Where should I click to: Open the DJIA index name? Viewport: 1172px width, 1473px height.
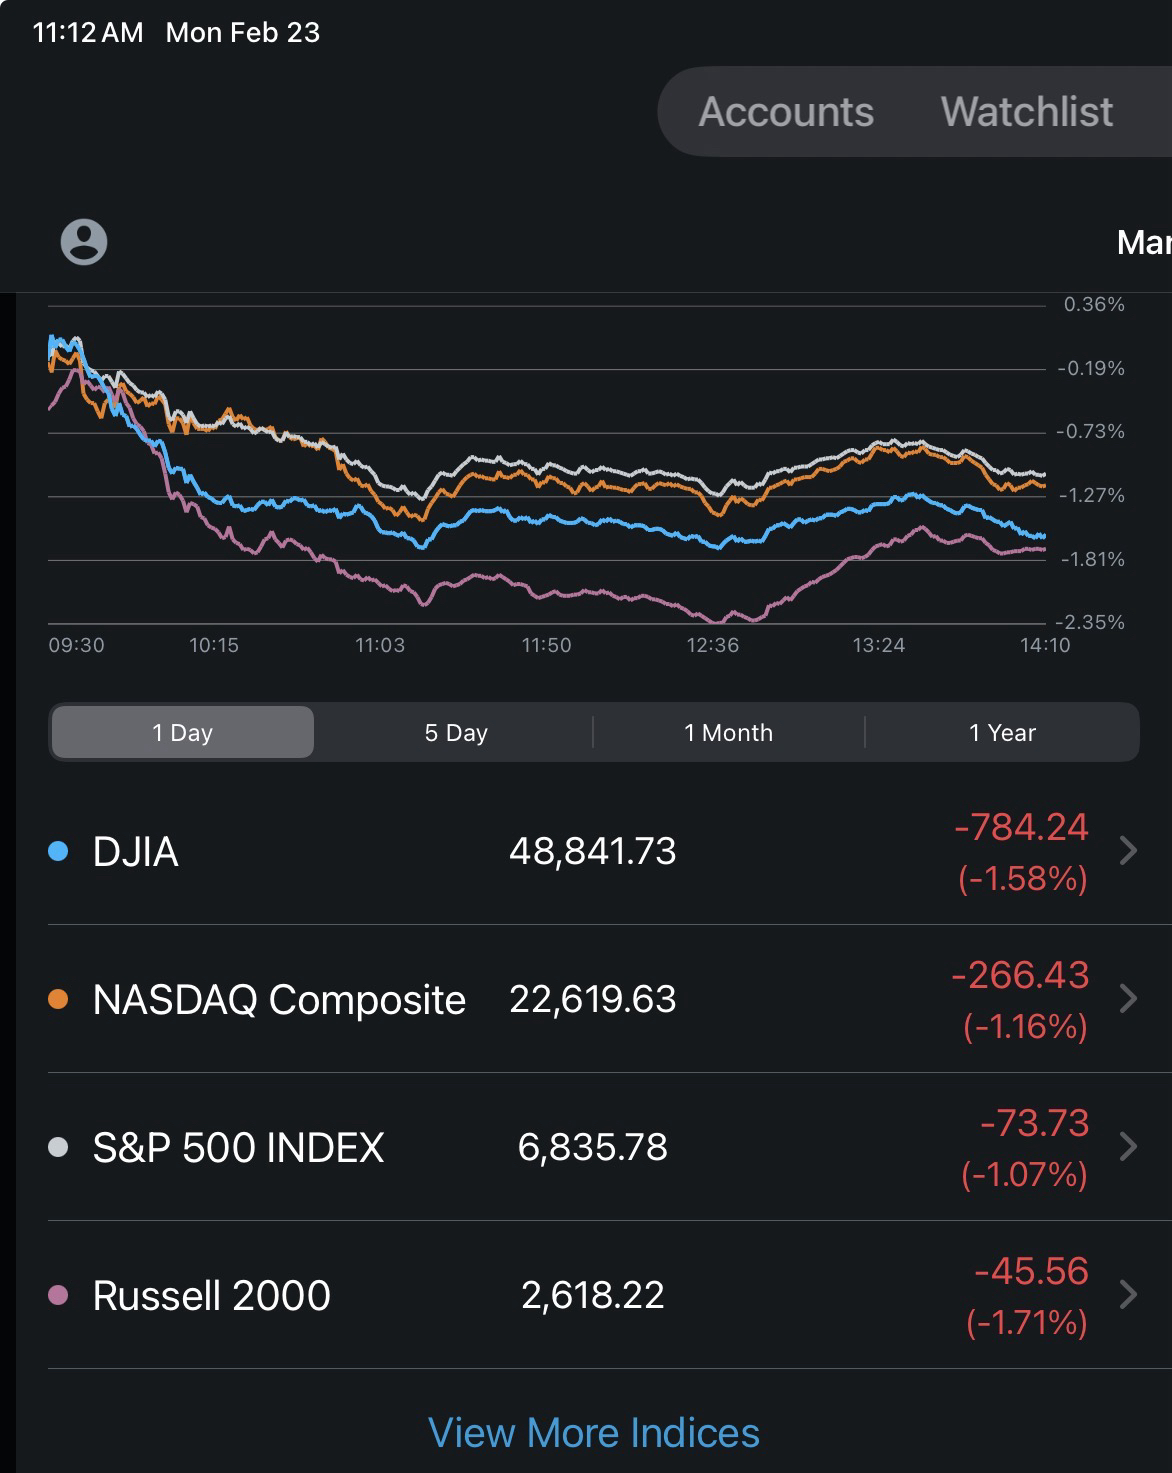pyautogui.click(x=135, y=852)
